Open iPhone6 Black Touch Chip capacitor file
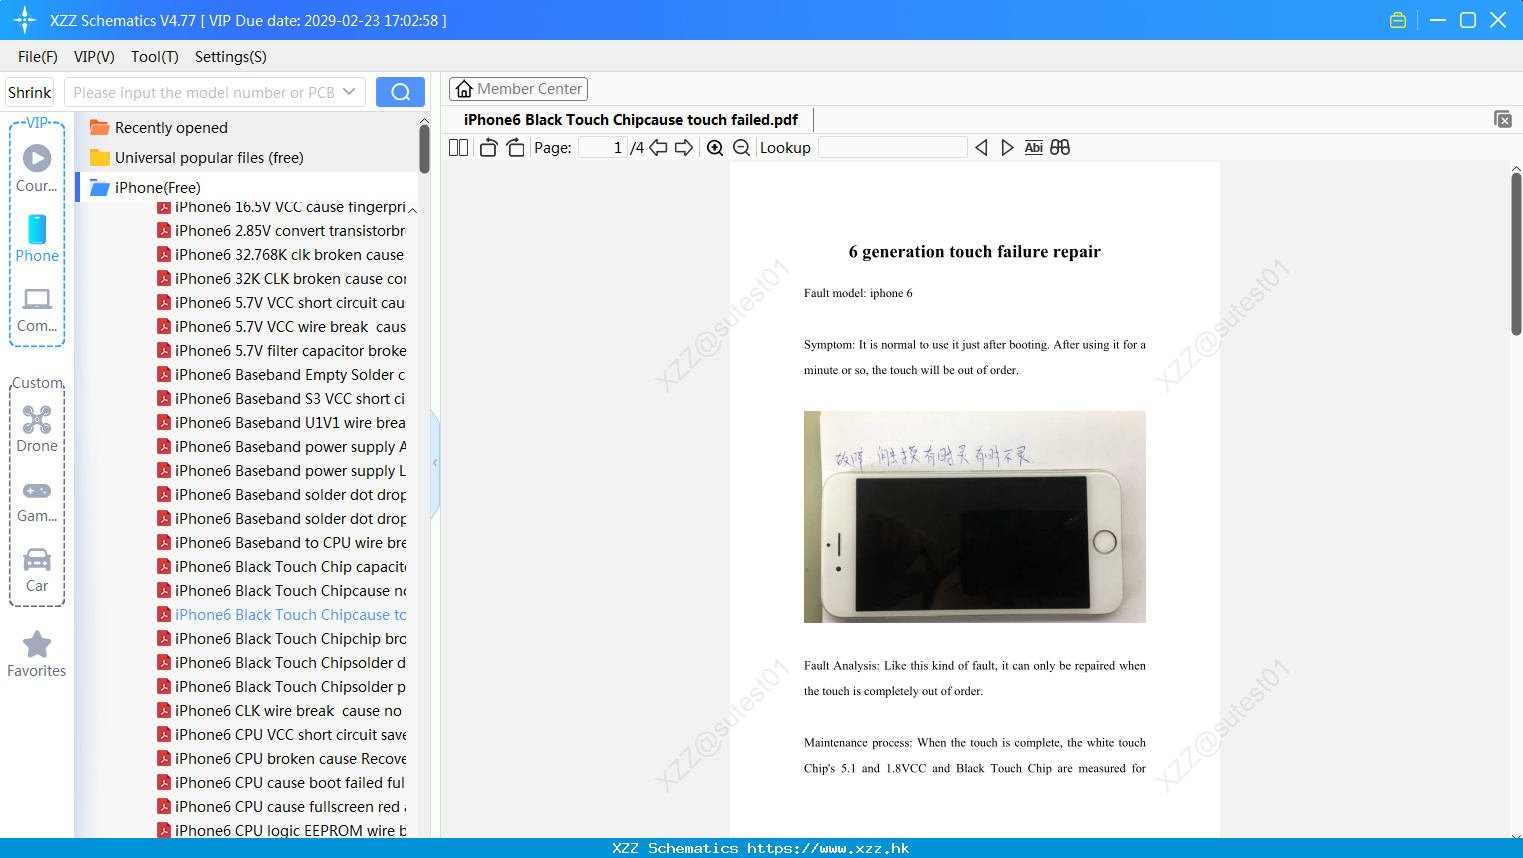This screenshot has height=858, width=1523. 282,567
